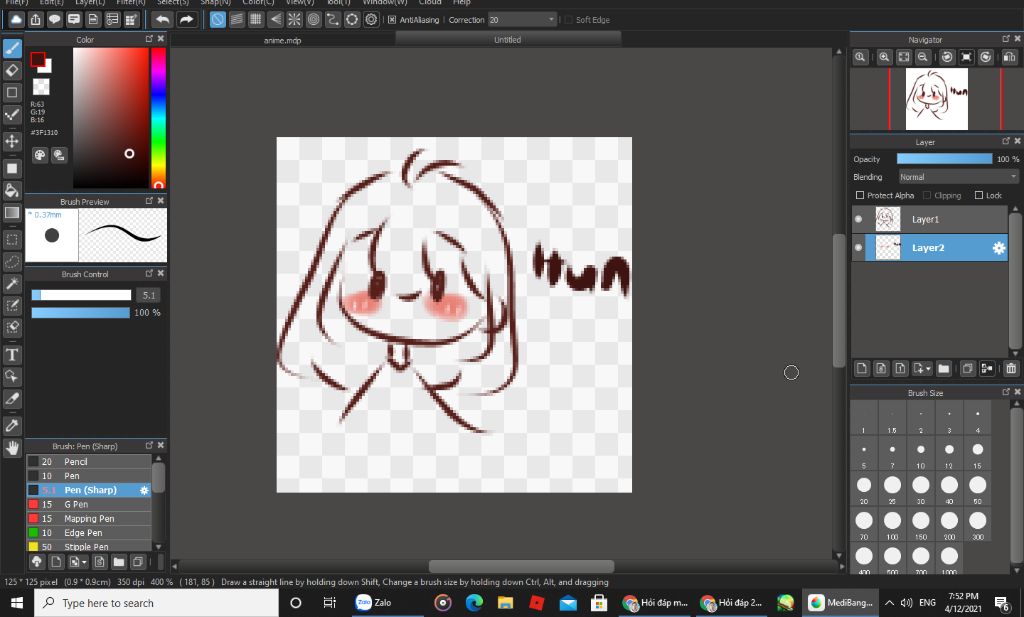This screenshot has width=1024, height=617.
Task: Open Layer2 settings gear
Action: point(999,247)
